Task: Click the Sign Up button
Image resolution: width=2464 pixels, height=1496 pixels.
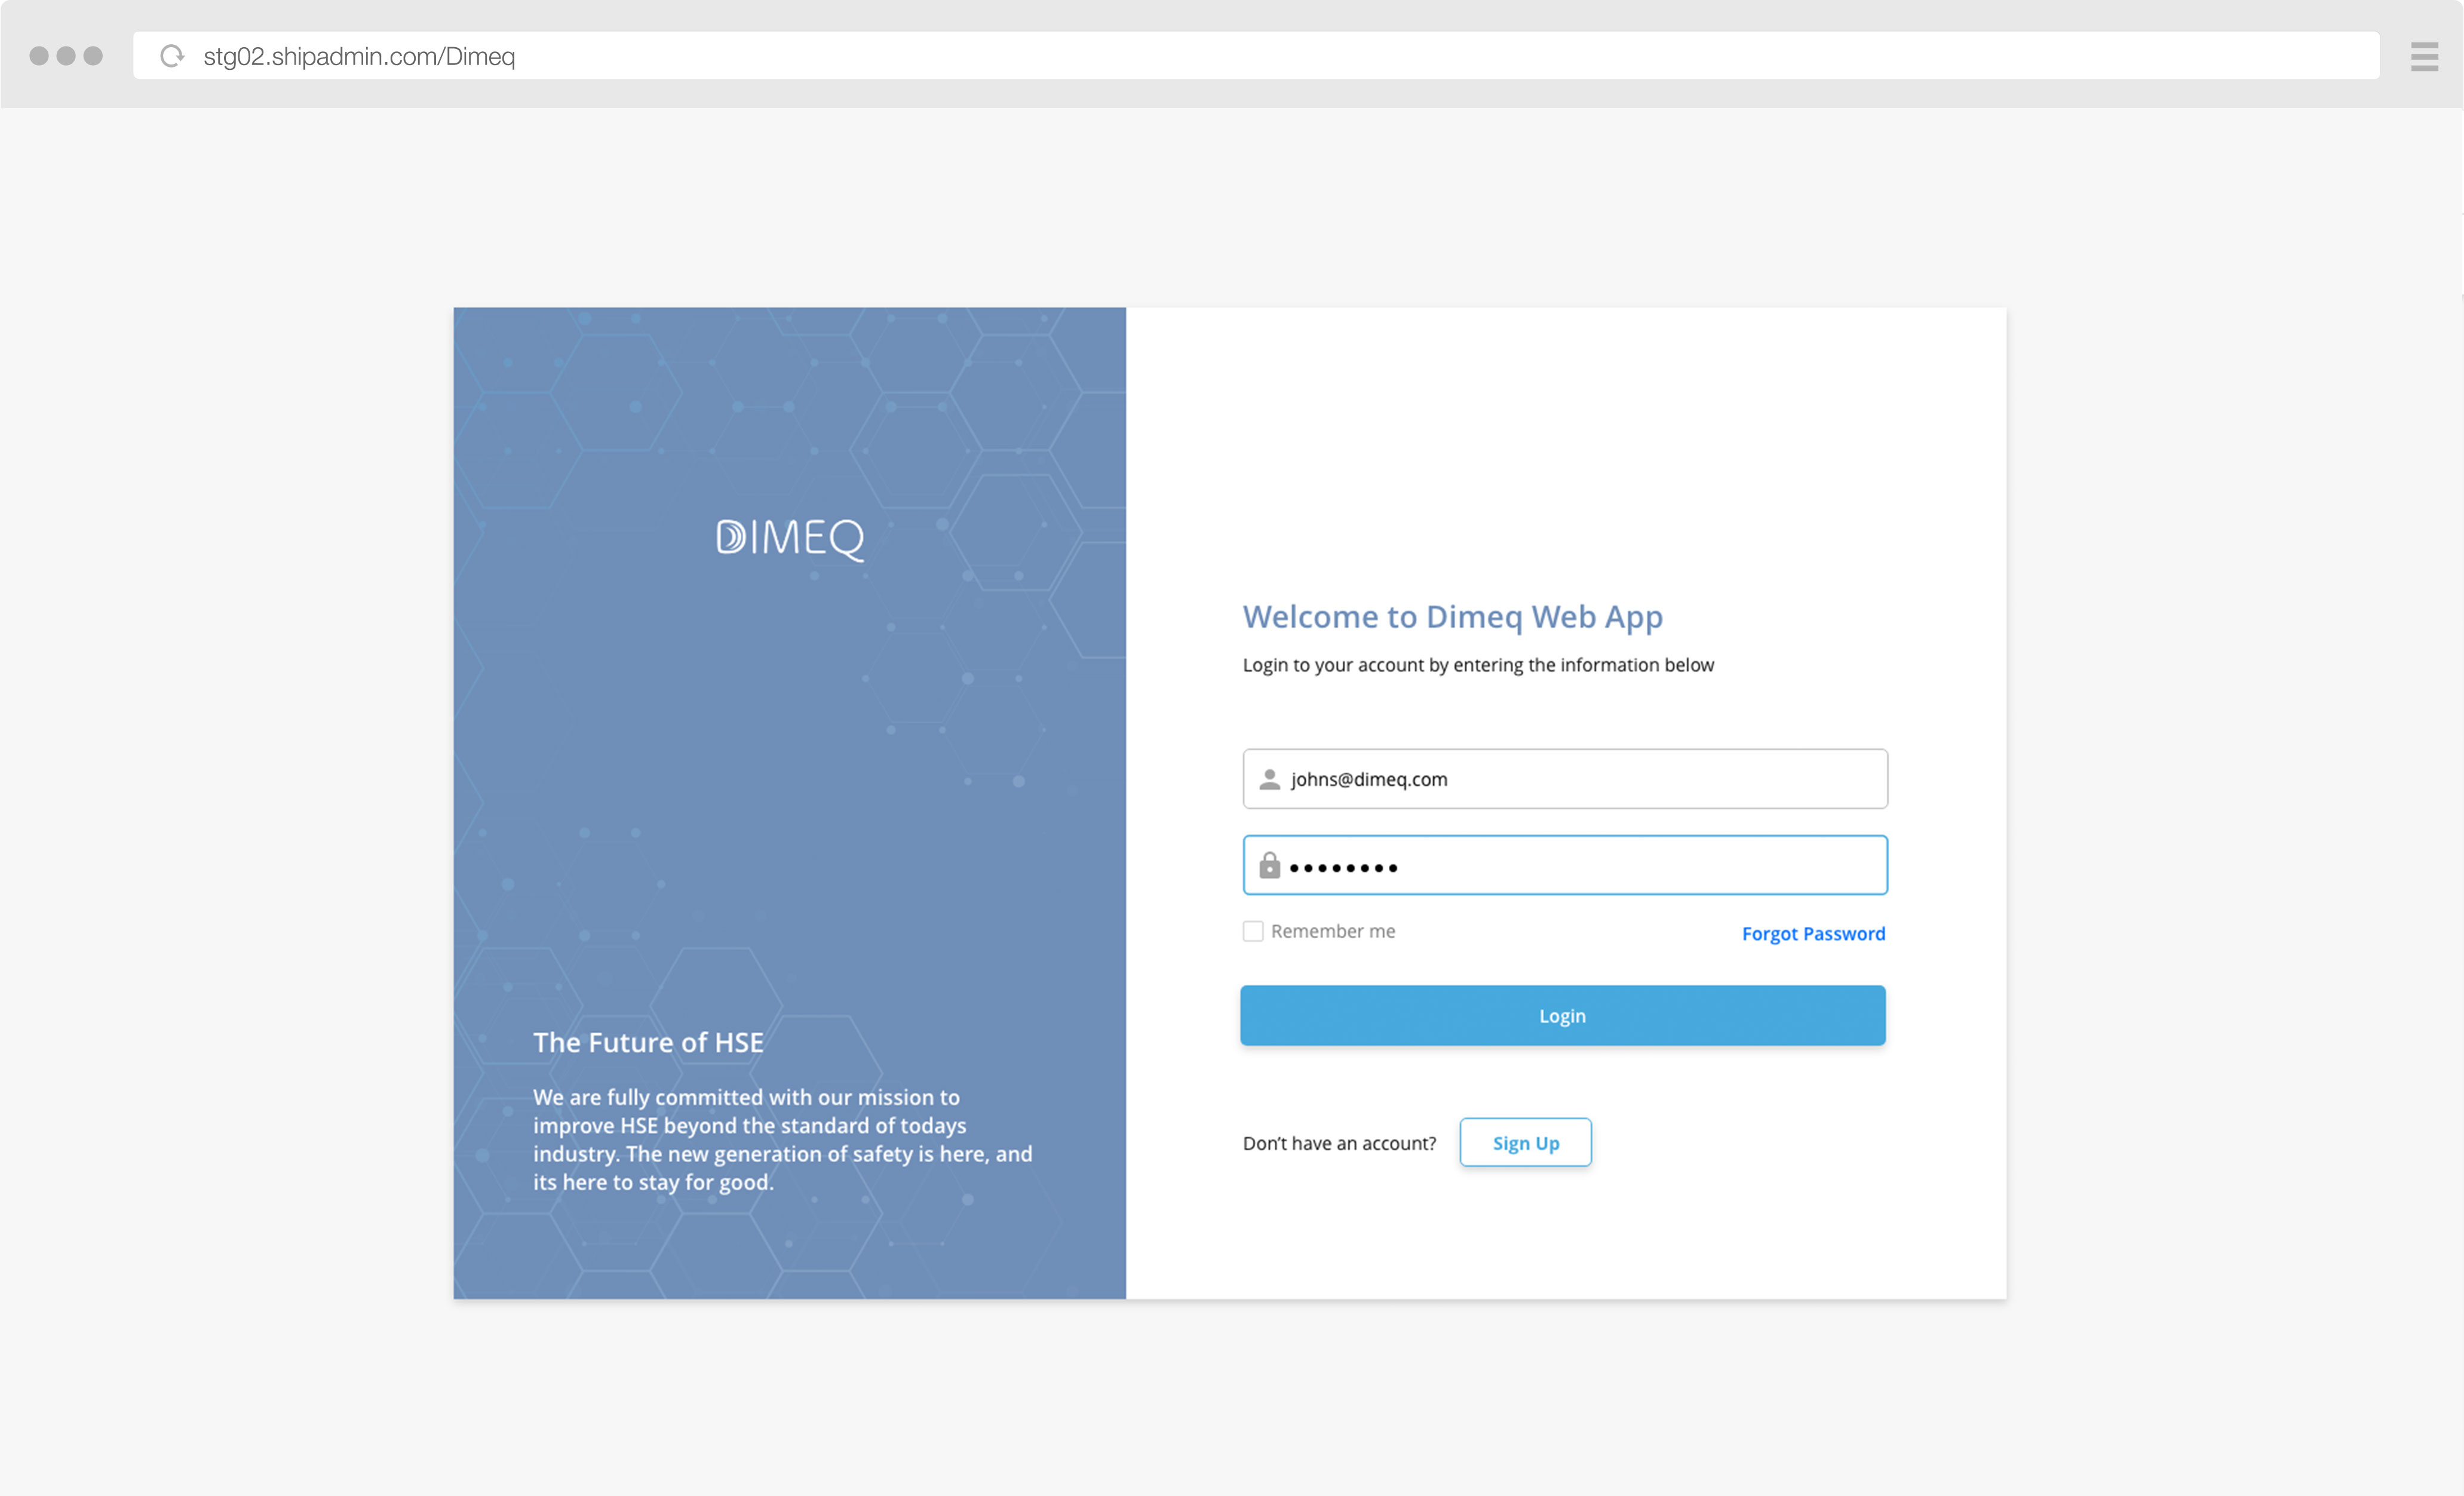Action: point(1525,1142)
